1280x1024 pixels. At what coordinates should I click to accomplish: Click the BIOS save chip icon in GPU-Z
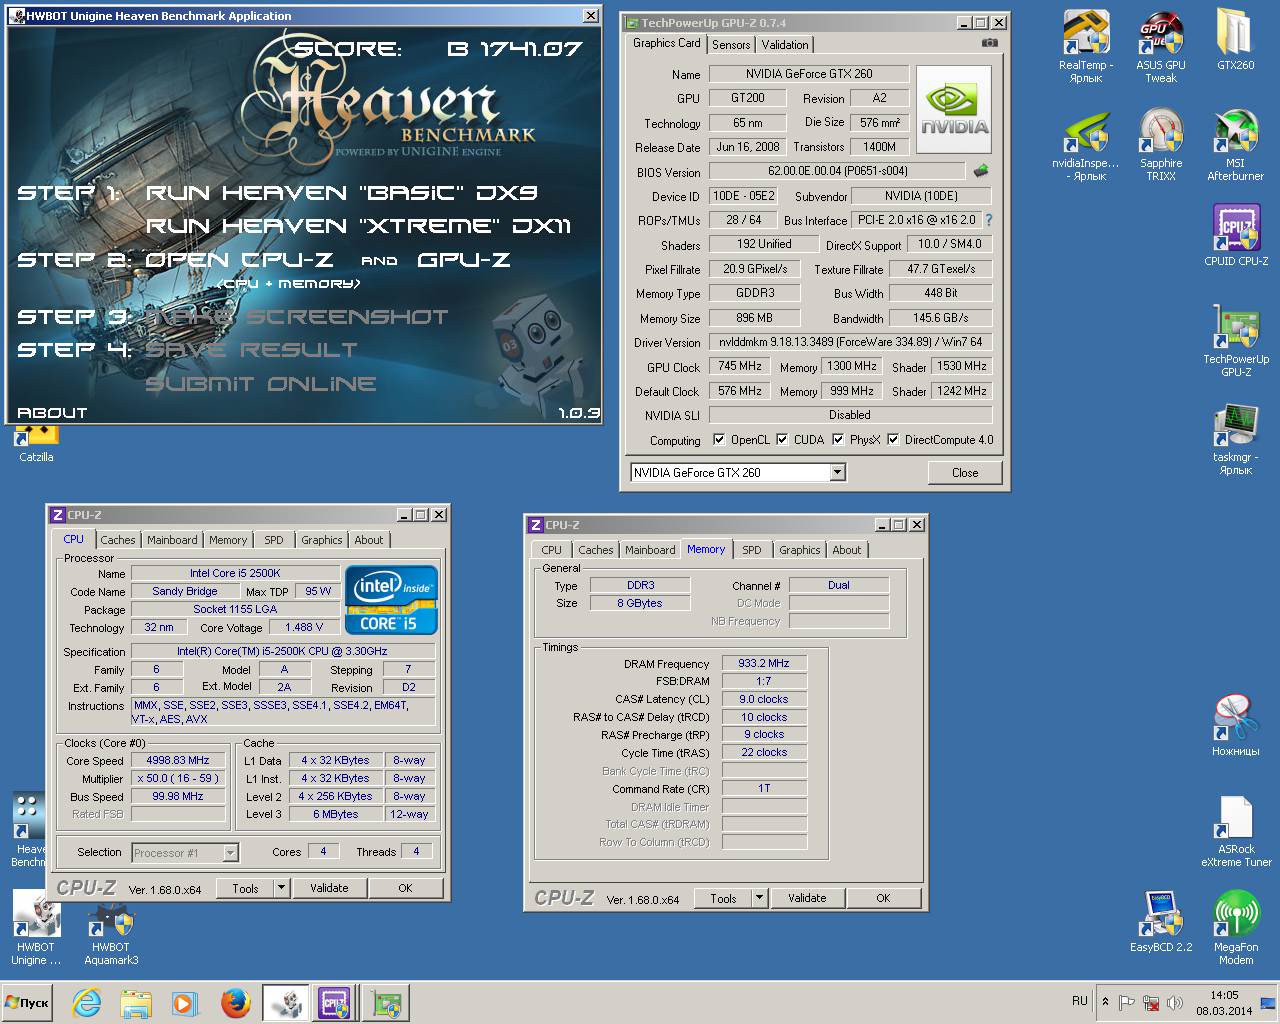point(981,171)
